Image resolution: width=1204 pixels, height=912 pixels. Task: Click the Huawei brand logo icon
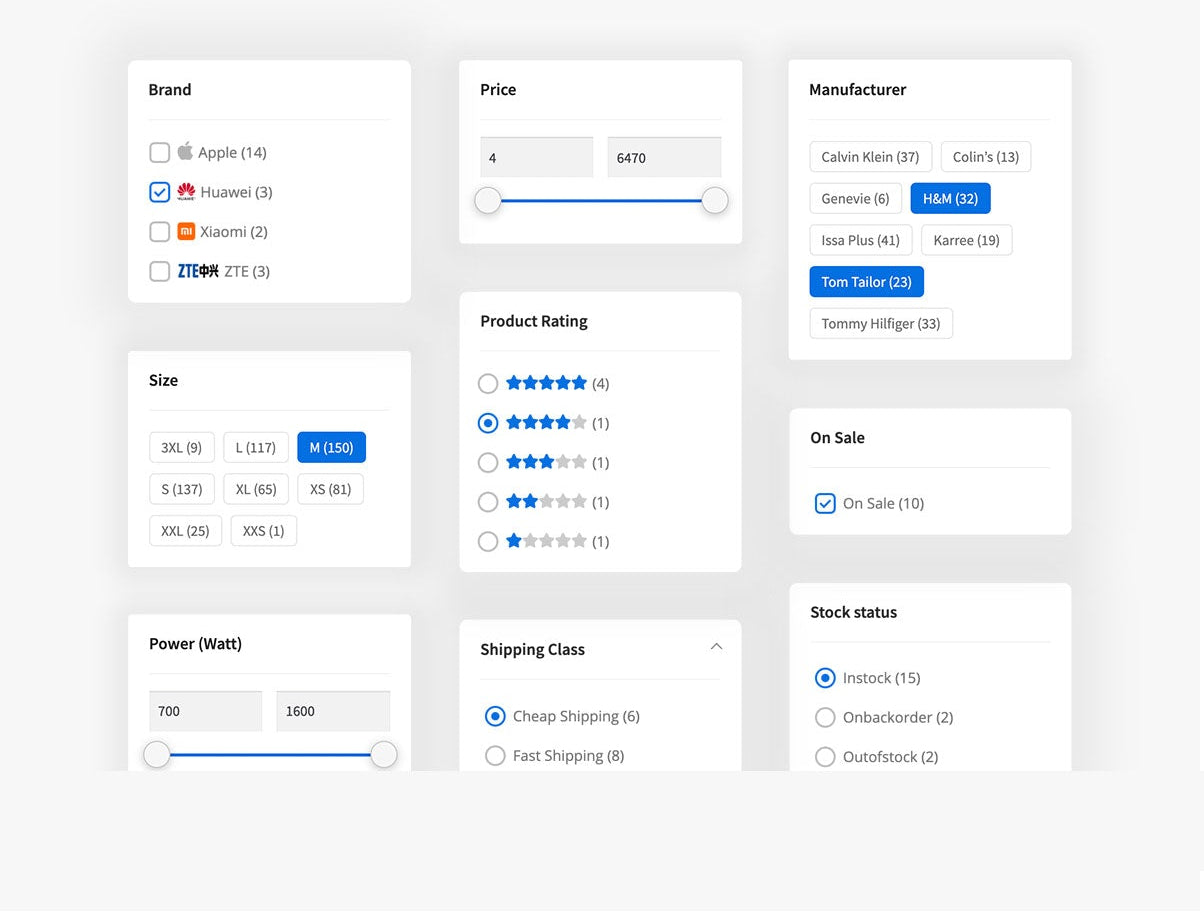pos(186,191)
